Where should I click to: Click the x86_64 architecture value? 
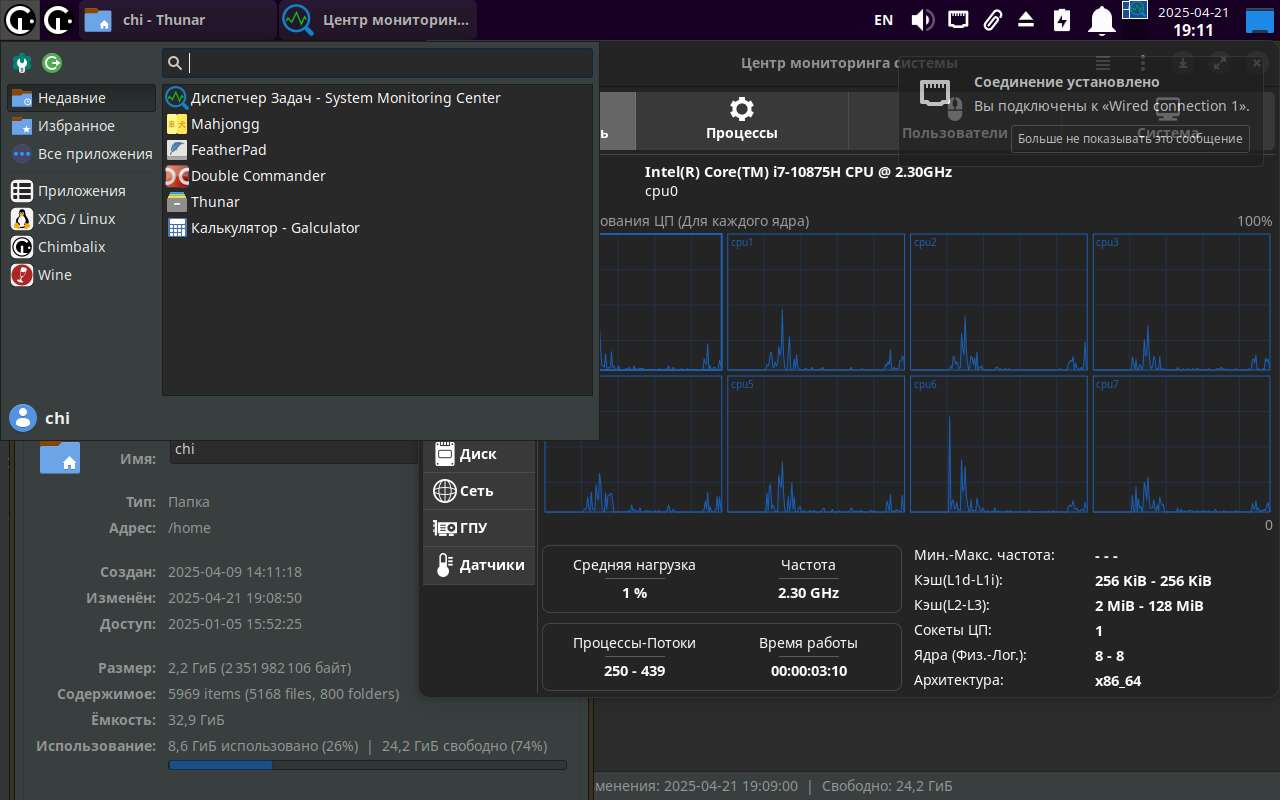(x=1118, y=681)
